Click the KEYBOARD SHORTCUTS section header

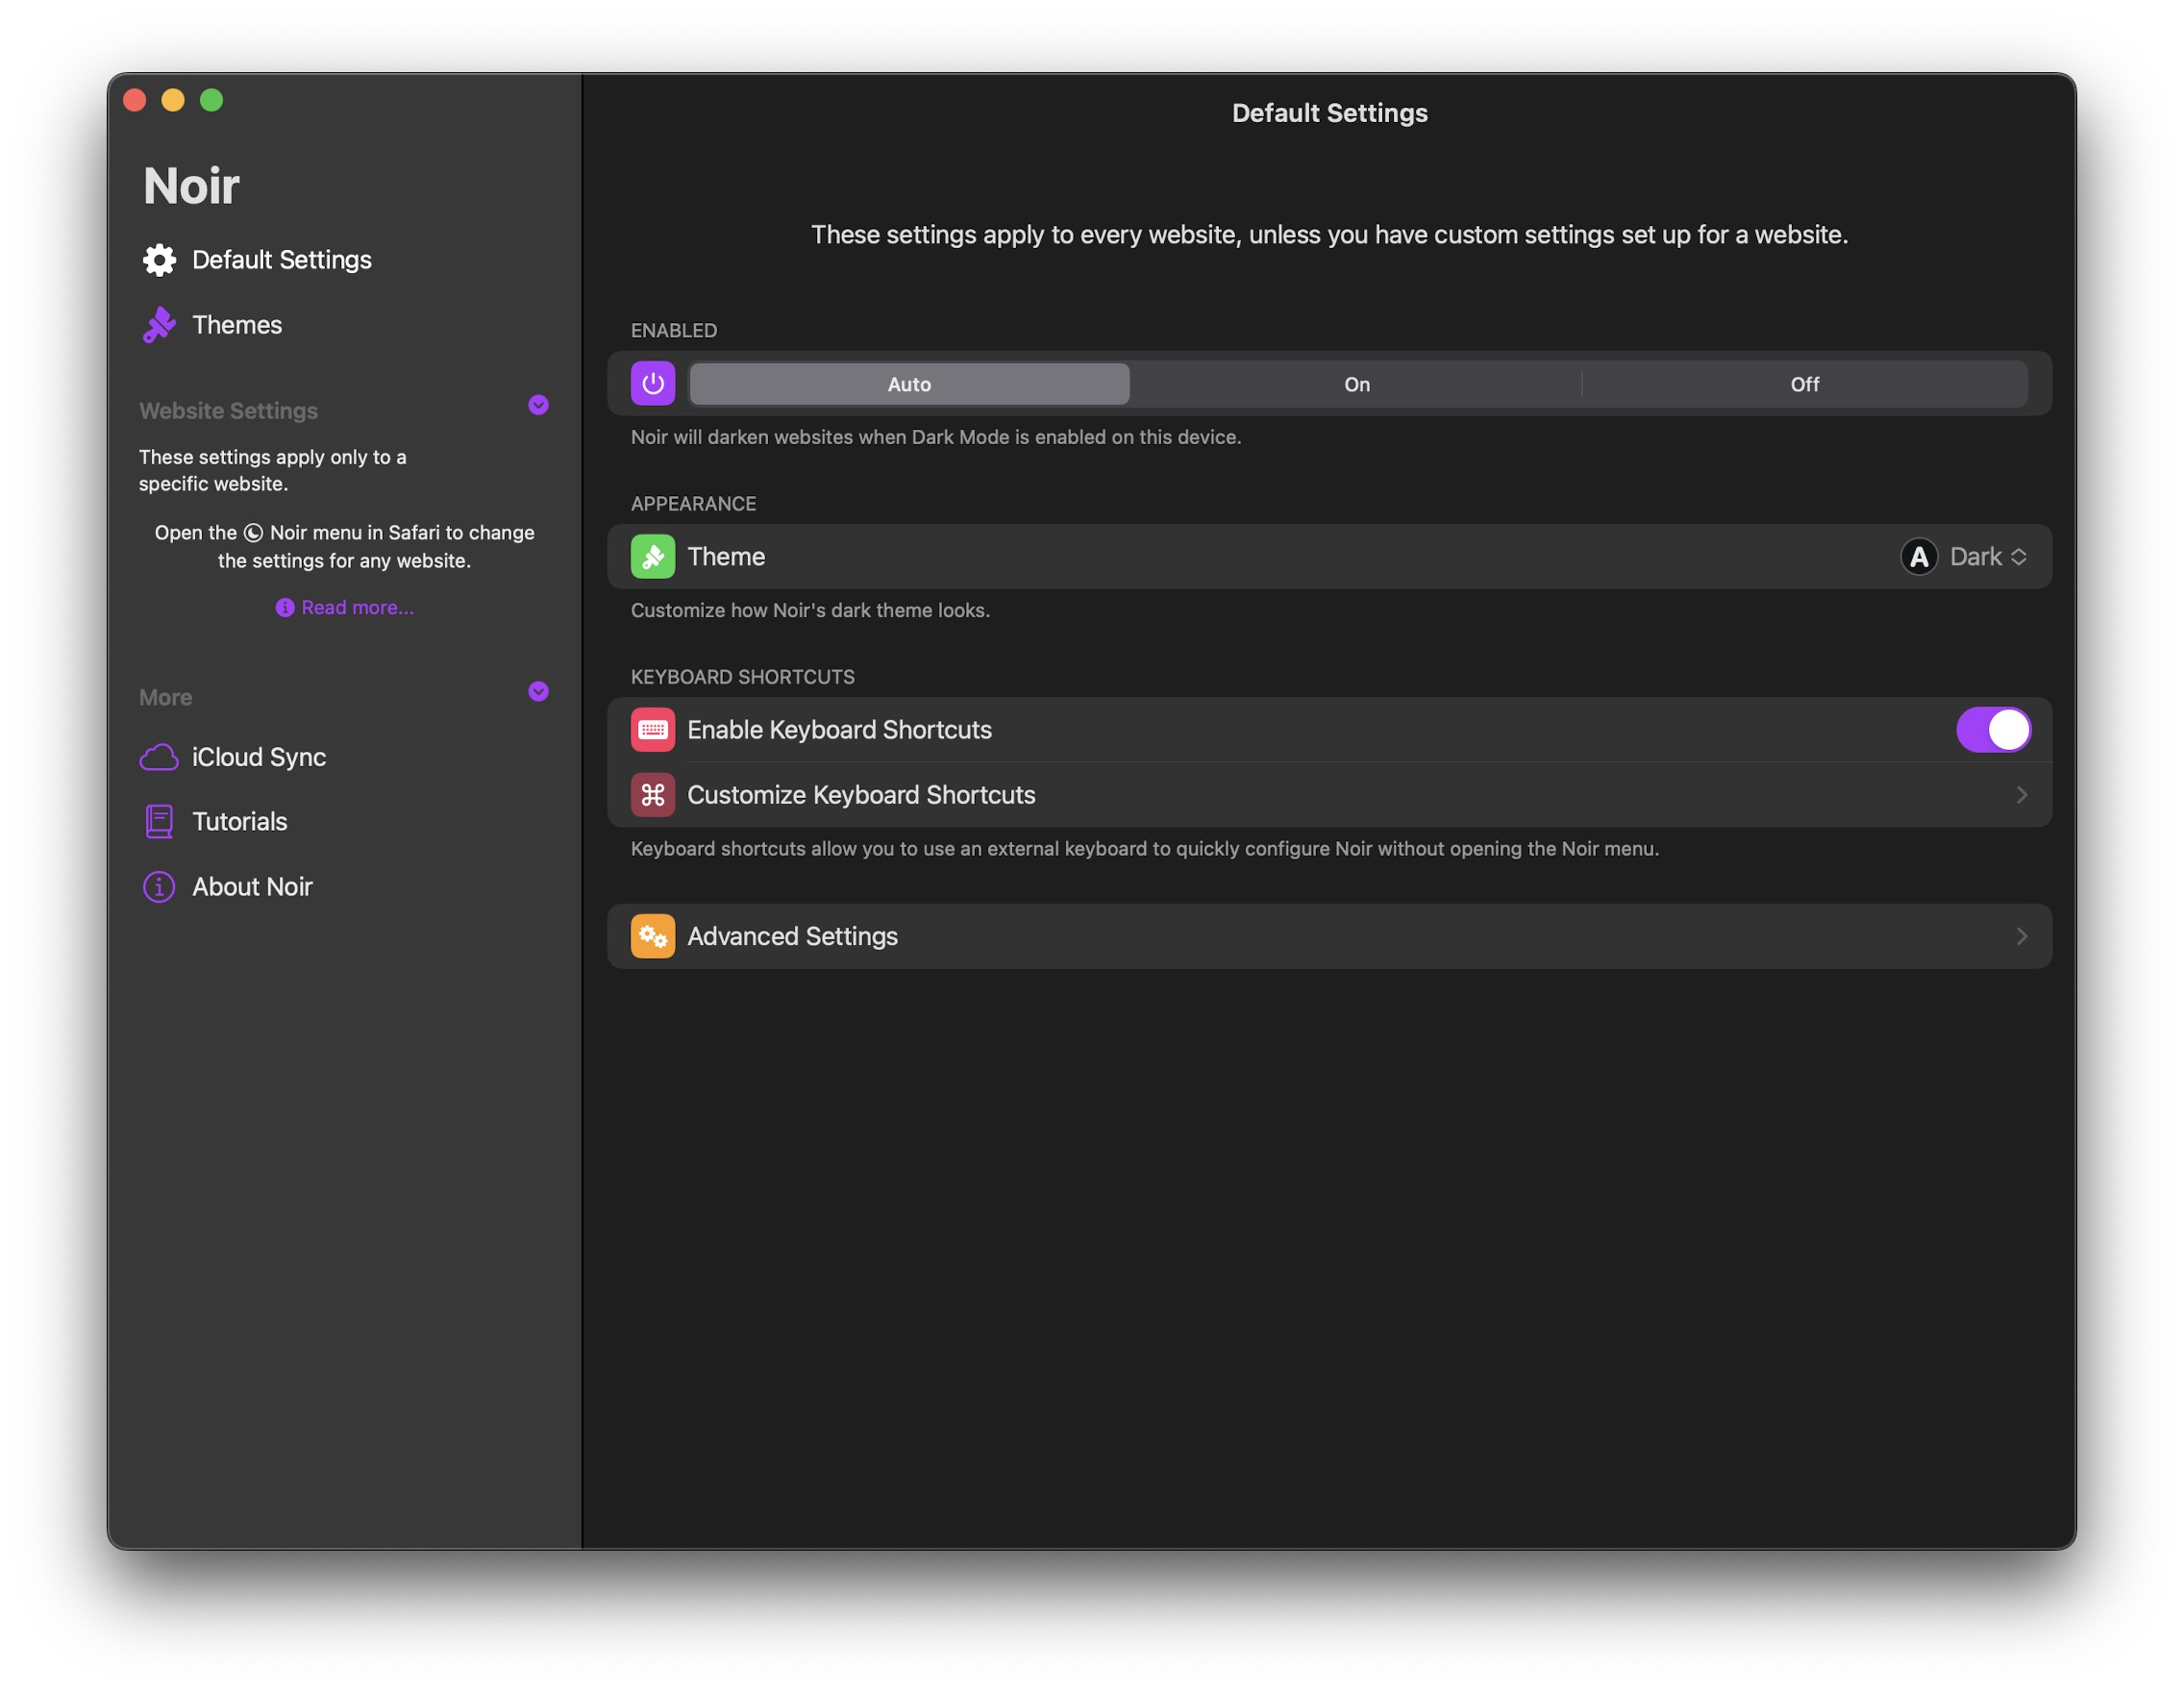(x=742, y=677)
